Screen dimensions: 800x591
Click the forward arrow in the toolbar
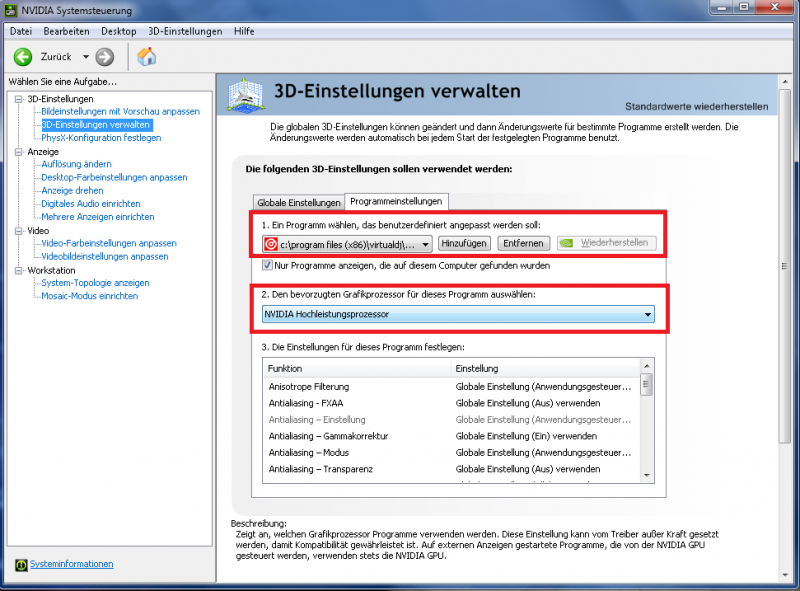(105, 56)
